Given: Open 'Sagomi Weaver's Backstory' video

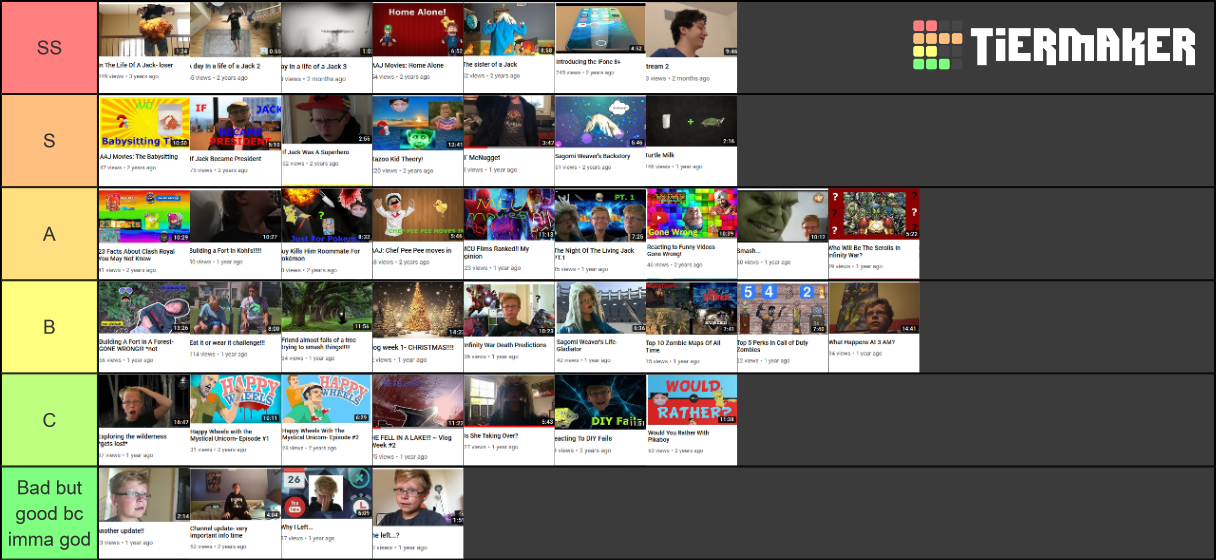Looking at the screenshot, I should (600, 140).
